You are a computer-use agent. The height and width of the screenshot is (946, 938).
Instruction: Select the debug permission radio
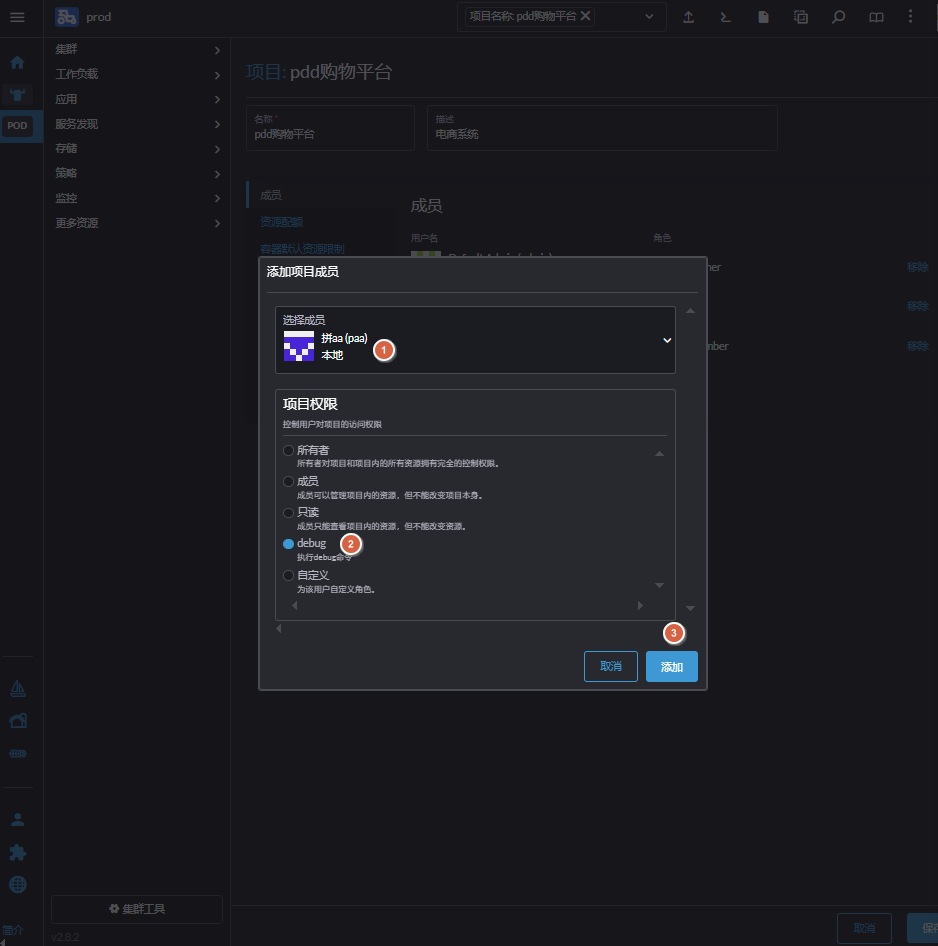[x=288, y=544]
